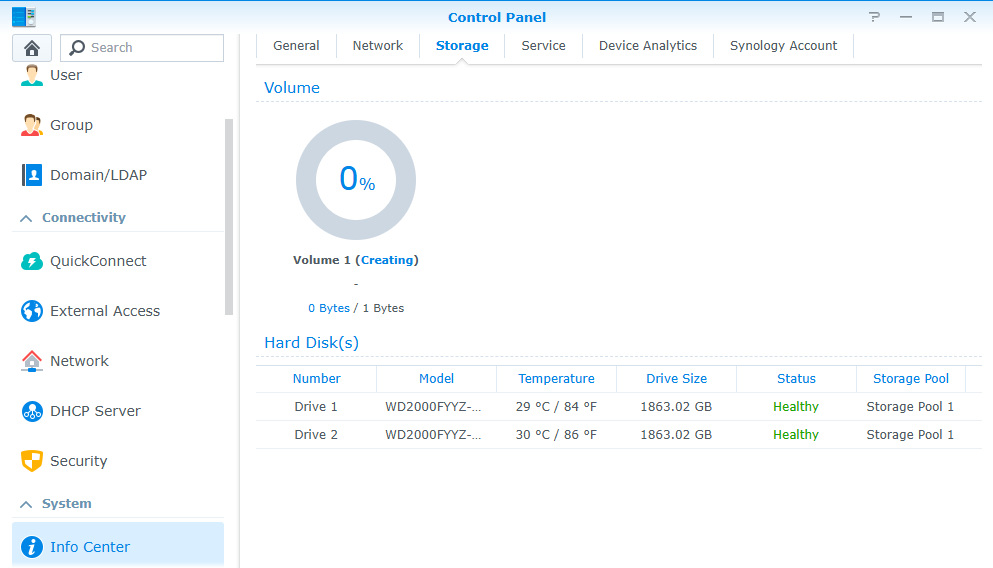
Task: Open the Synology Account tab
Action: pos(783,46)
